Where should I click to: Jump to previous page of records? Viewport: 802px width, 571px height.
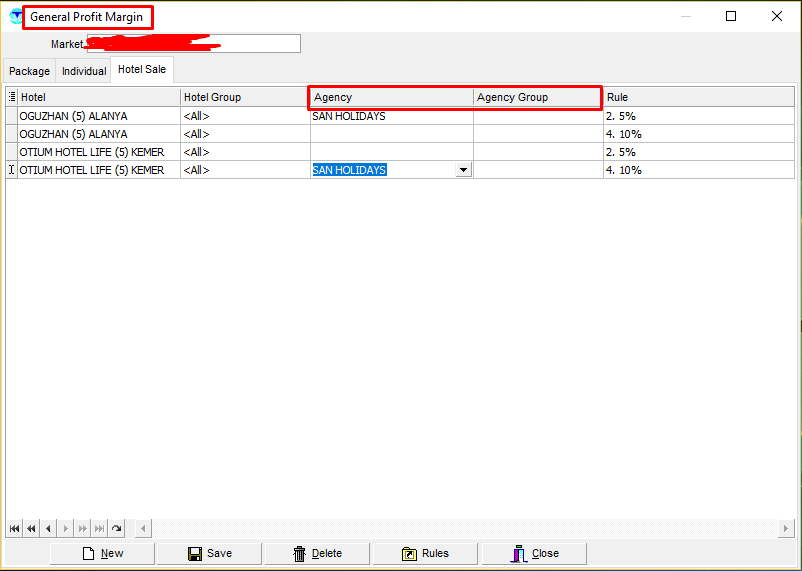click(31, 528)
